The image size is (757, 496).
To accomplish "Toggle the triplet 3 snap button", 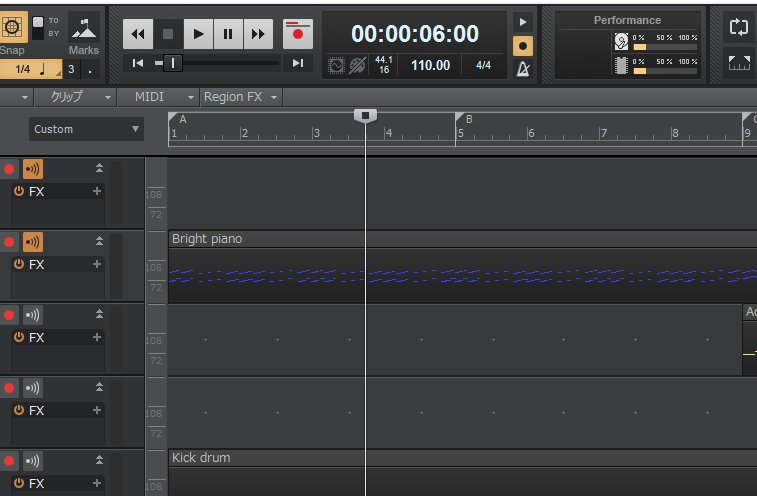I will (71, 69).
